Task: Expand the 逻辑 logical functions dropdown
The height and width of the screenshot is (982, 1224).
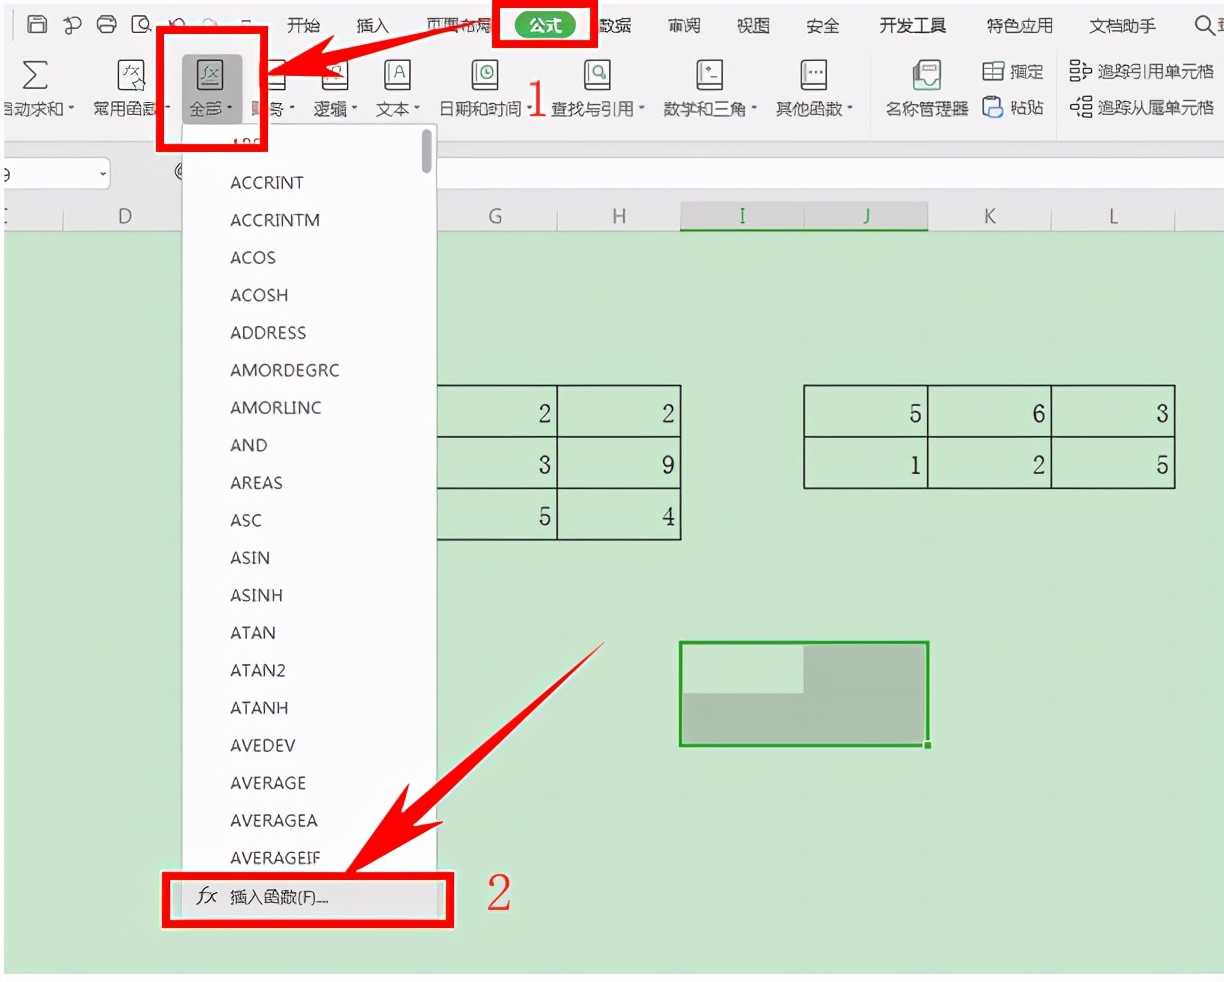Action: (355, 108)
